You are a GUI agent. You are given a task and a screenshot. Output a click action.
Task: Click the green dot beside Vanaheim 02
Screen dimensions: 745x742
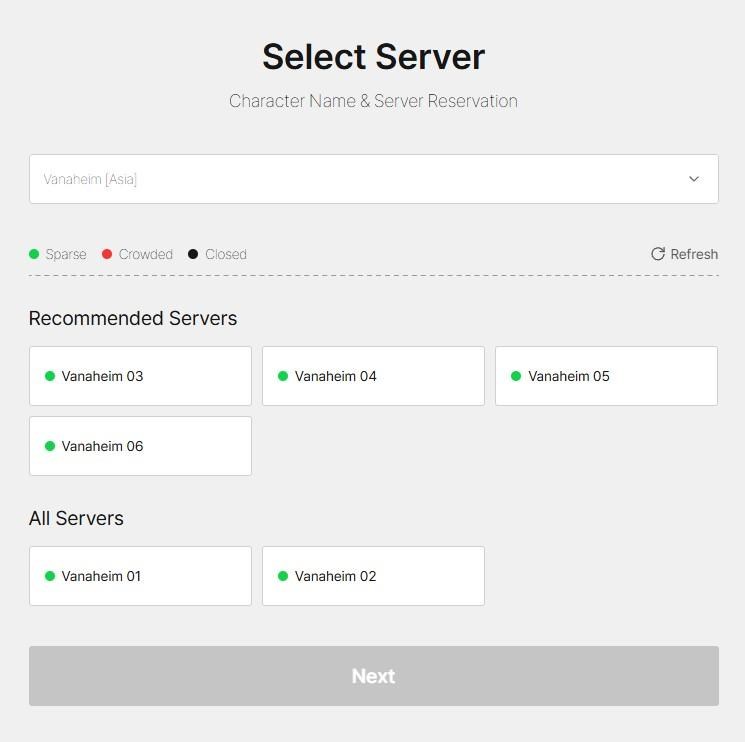click(283, 576)
